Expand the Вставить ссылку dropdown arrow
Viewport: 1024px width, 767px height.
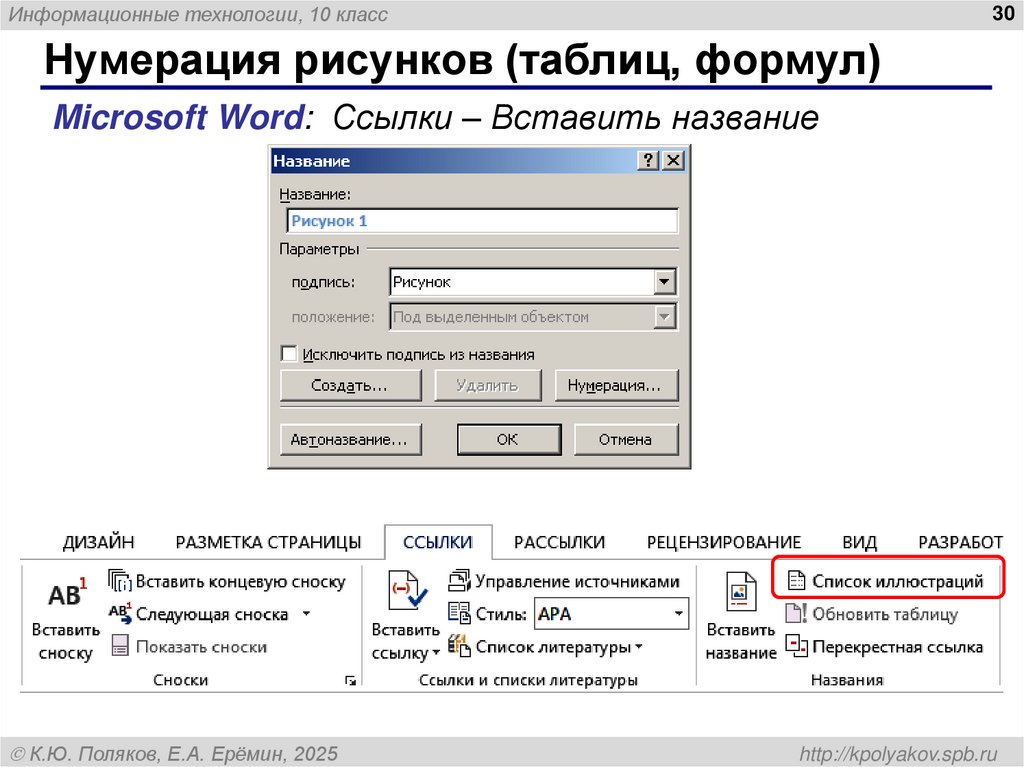(436, 653)
